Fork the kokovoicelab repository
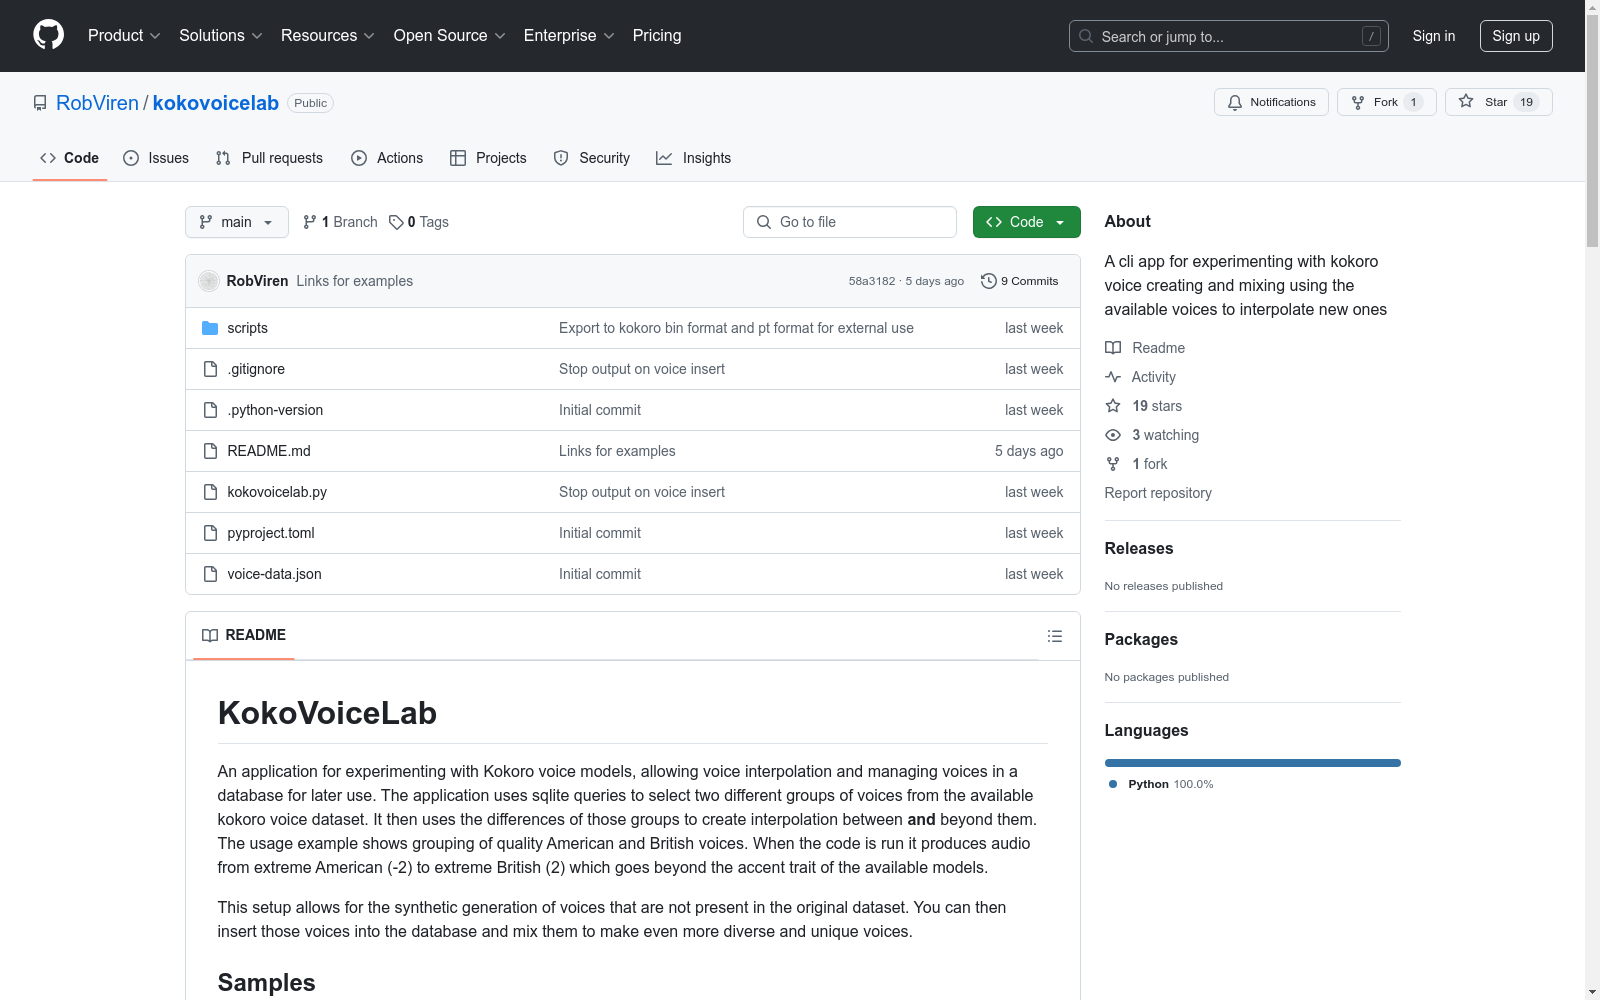Viewport: 1600px width, 1000px height. [x=1386, y=102]
